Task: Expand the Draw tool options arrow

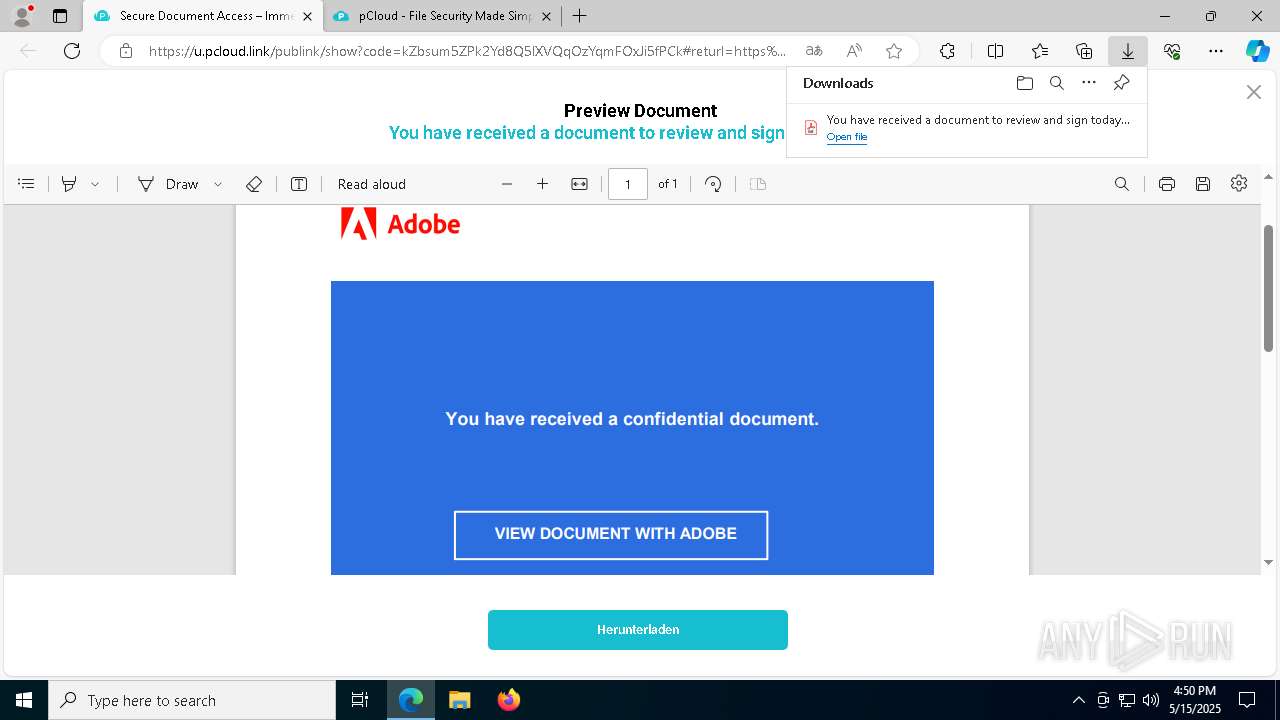Action: point(218,184)
